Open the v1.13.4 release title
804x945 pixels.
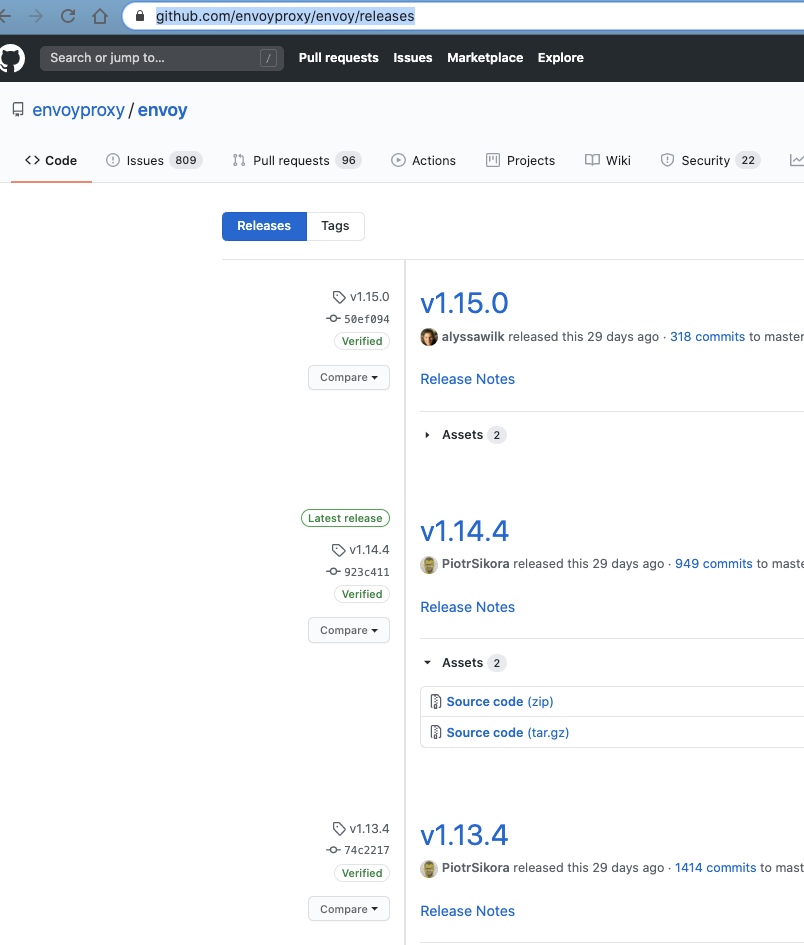point(464,835)
